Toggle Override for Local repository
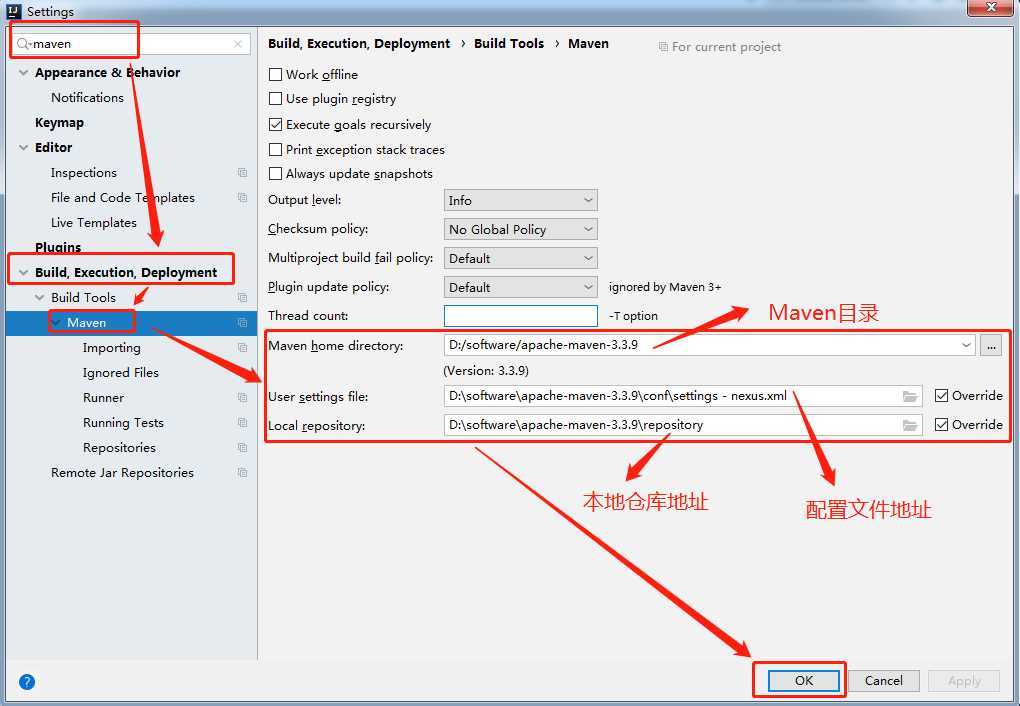 point(941,424)
